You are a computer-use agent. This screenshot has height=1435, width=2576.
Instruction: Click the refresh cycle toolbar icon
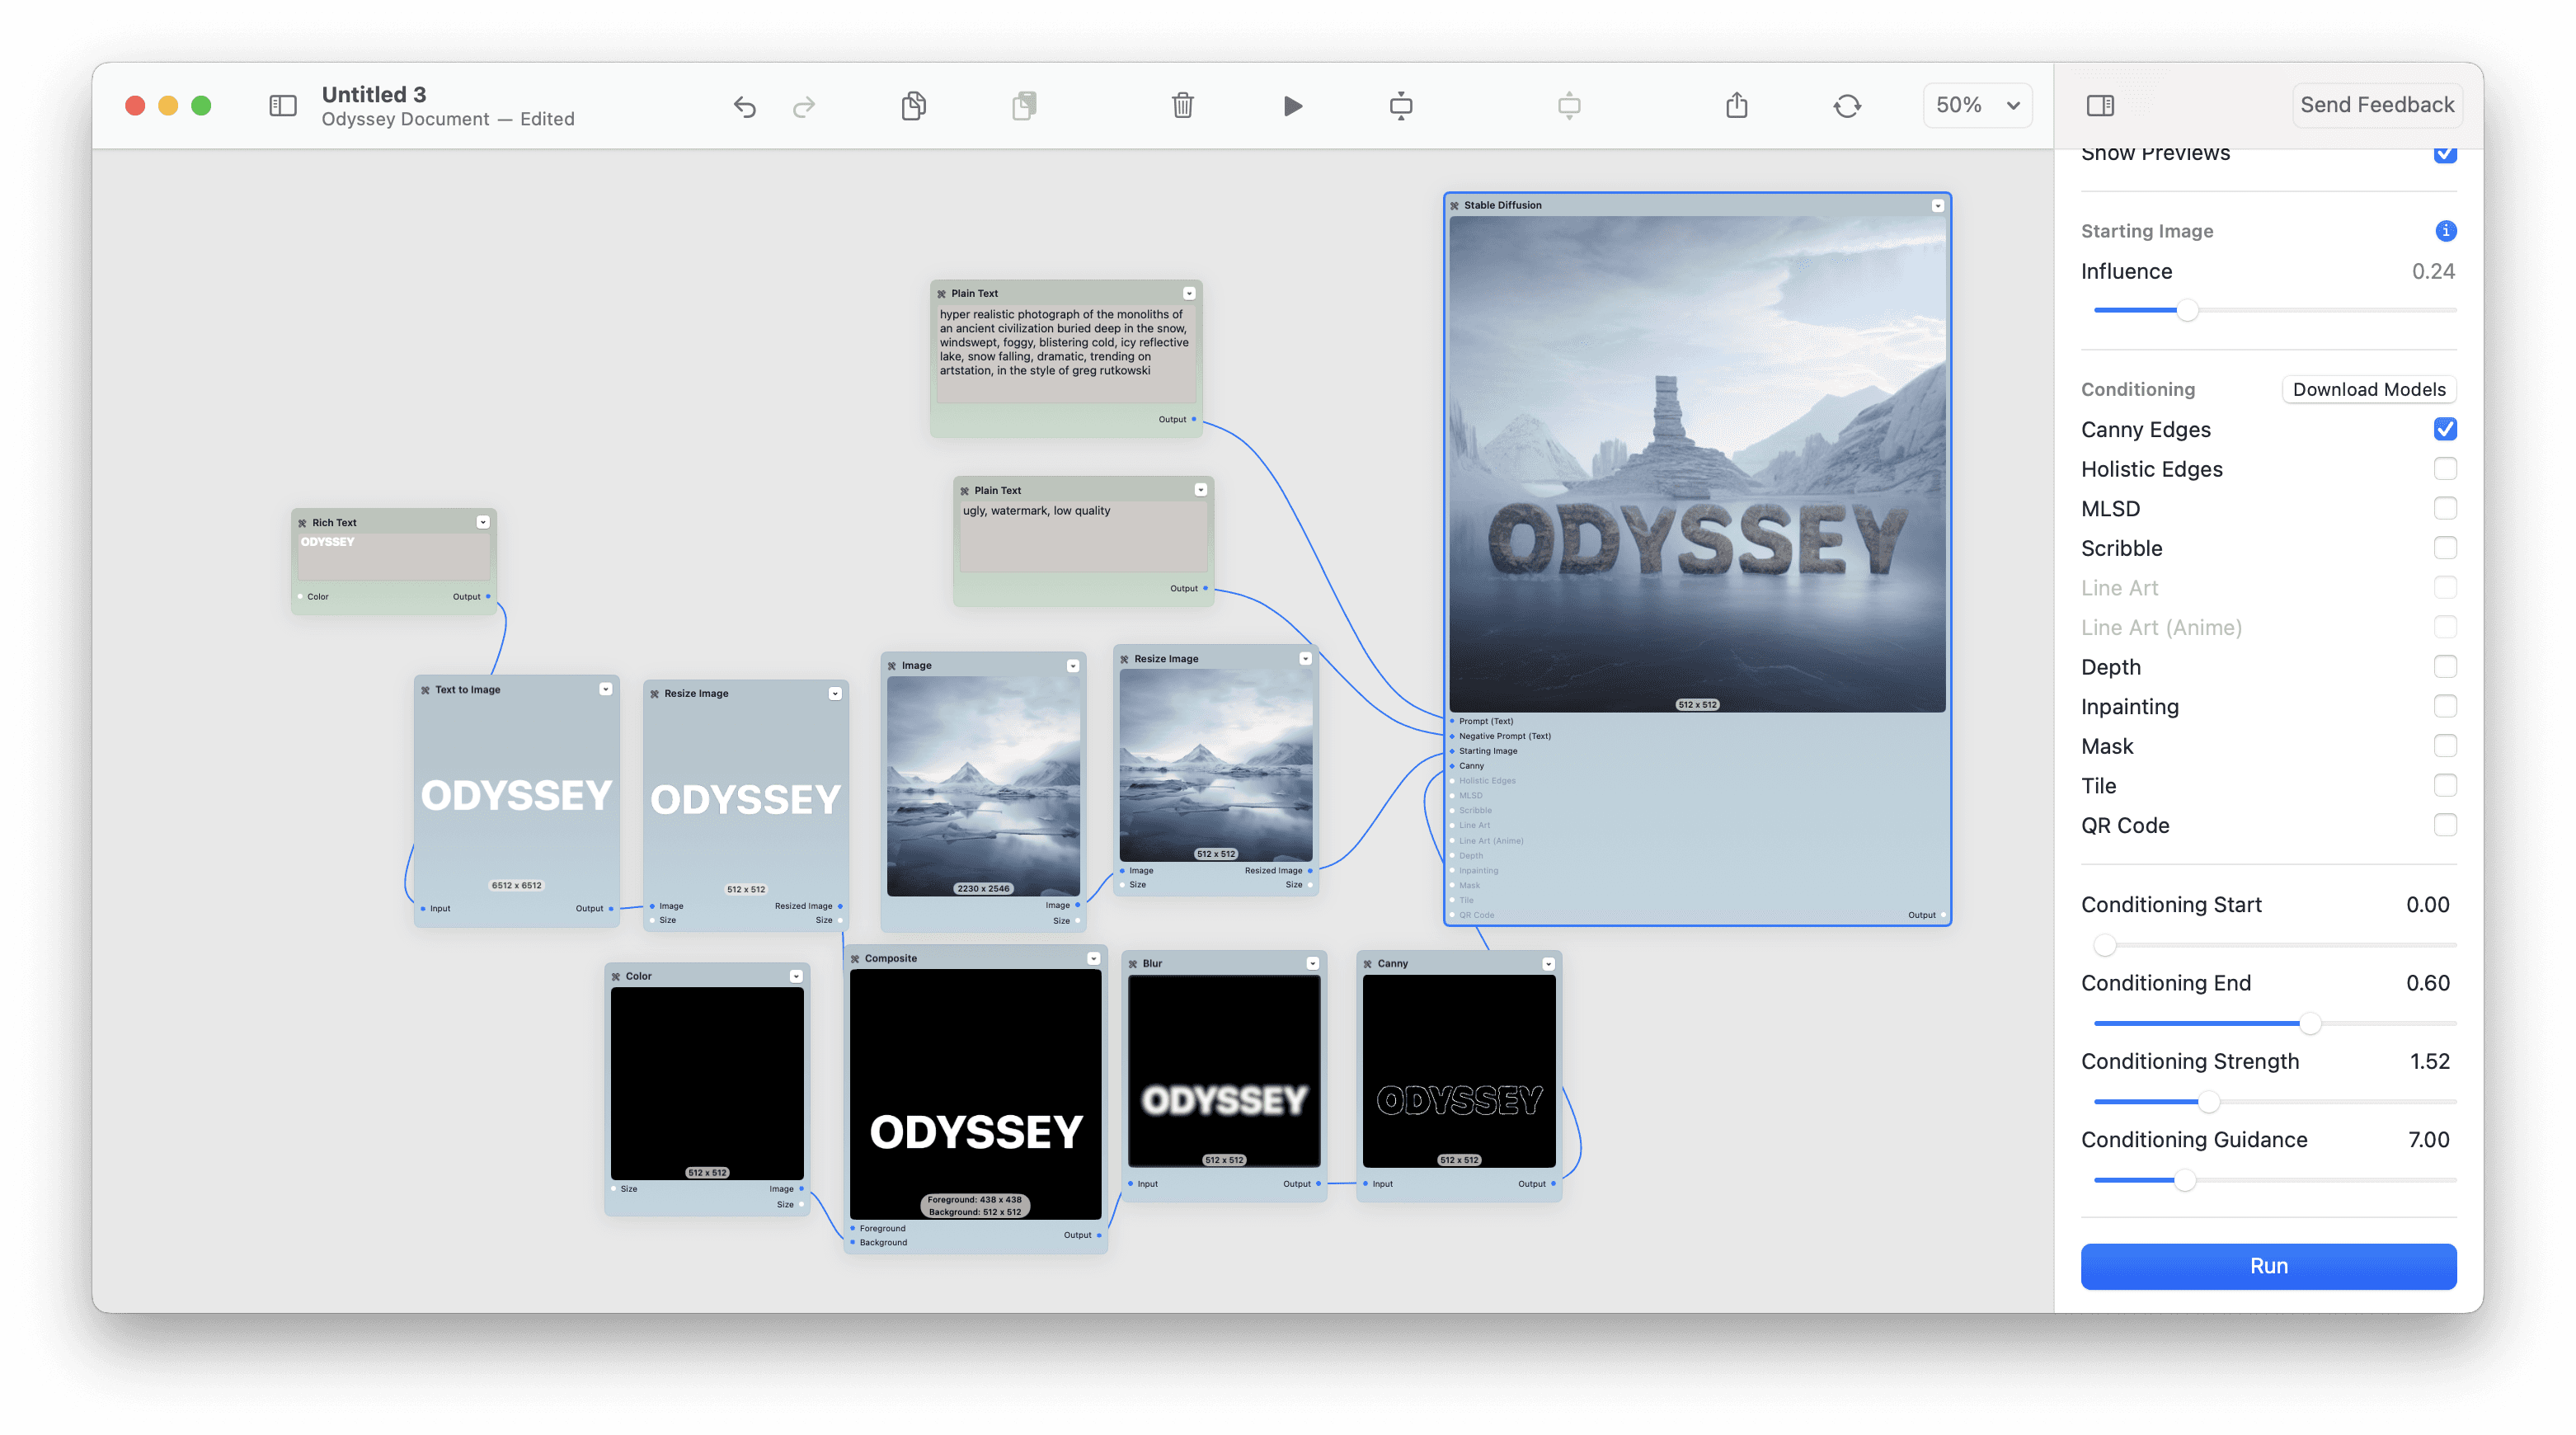point(1847,105)
